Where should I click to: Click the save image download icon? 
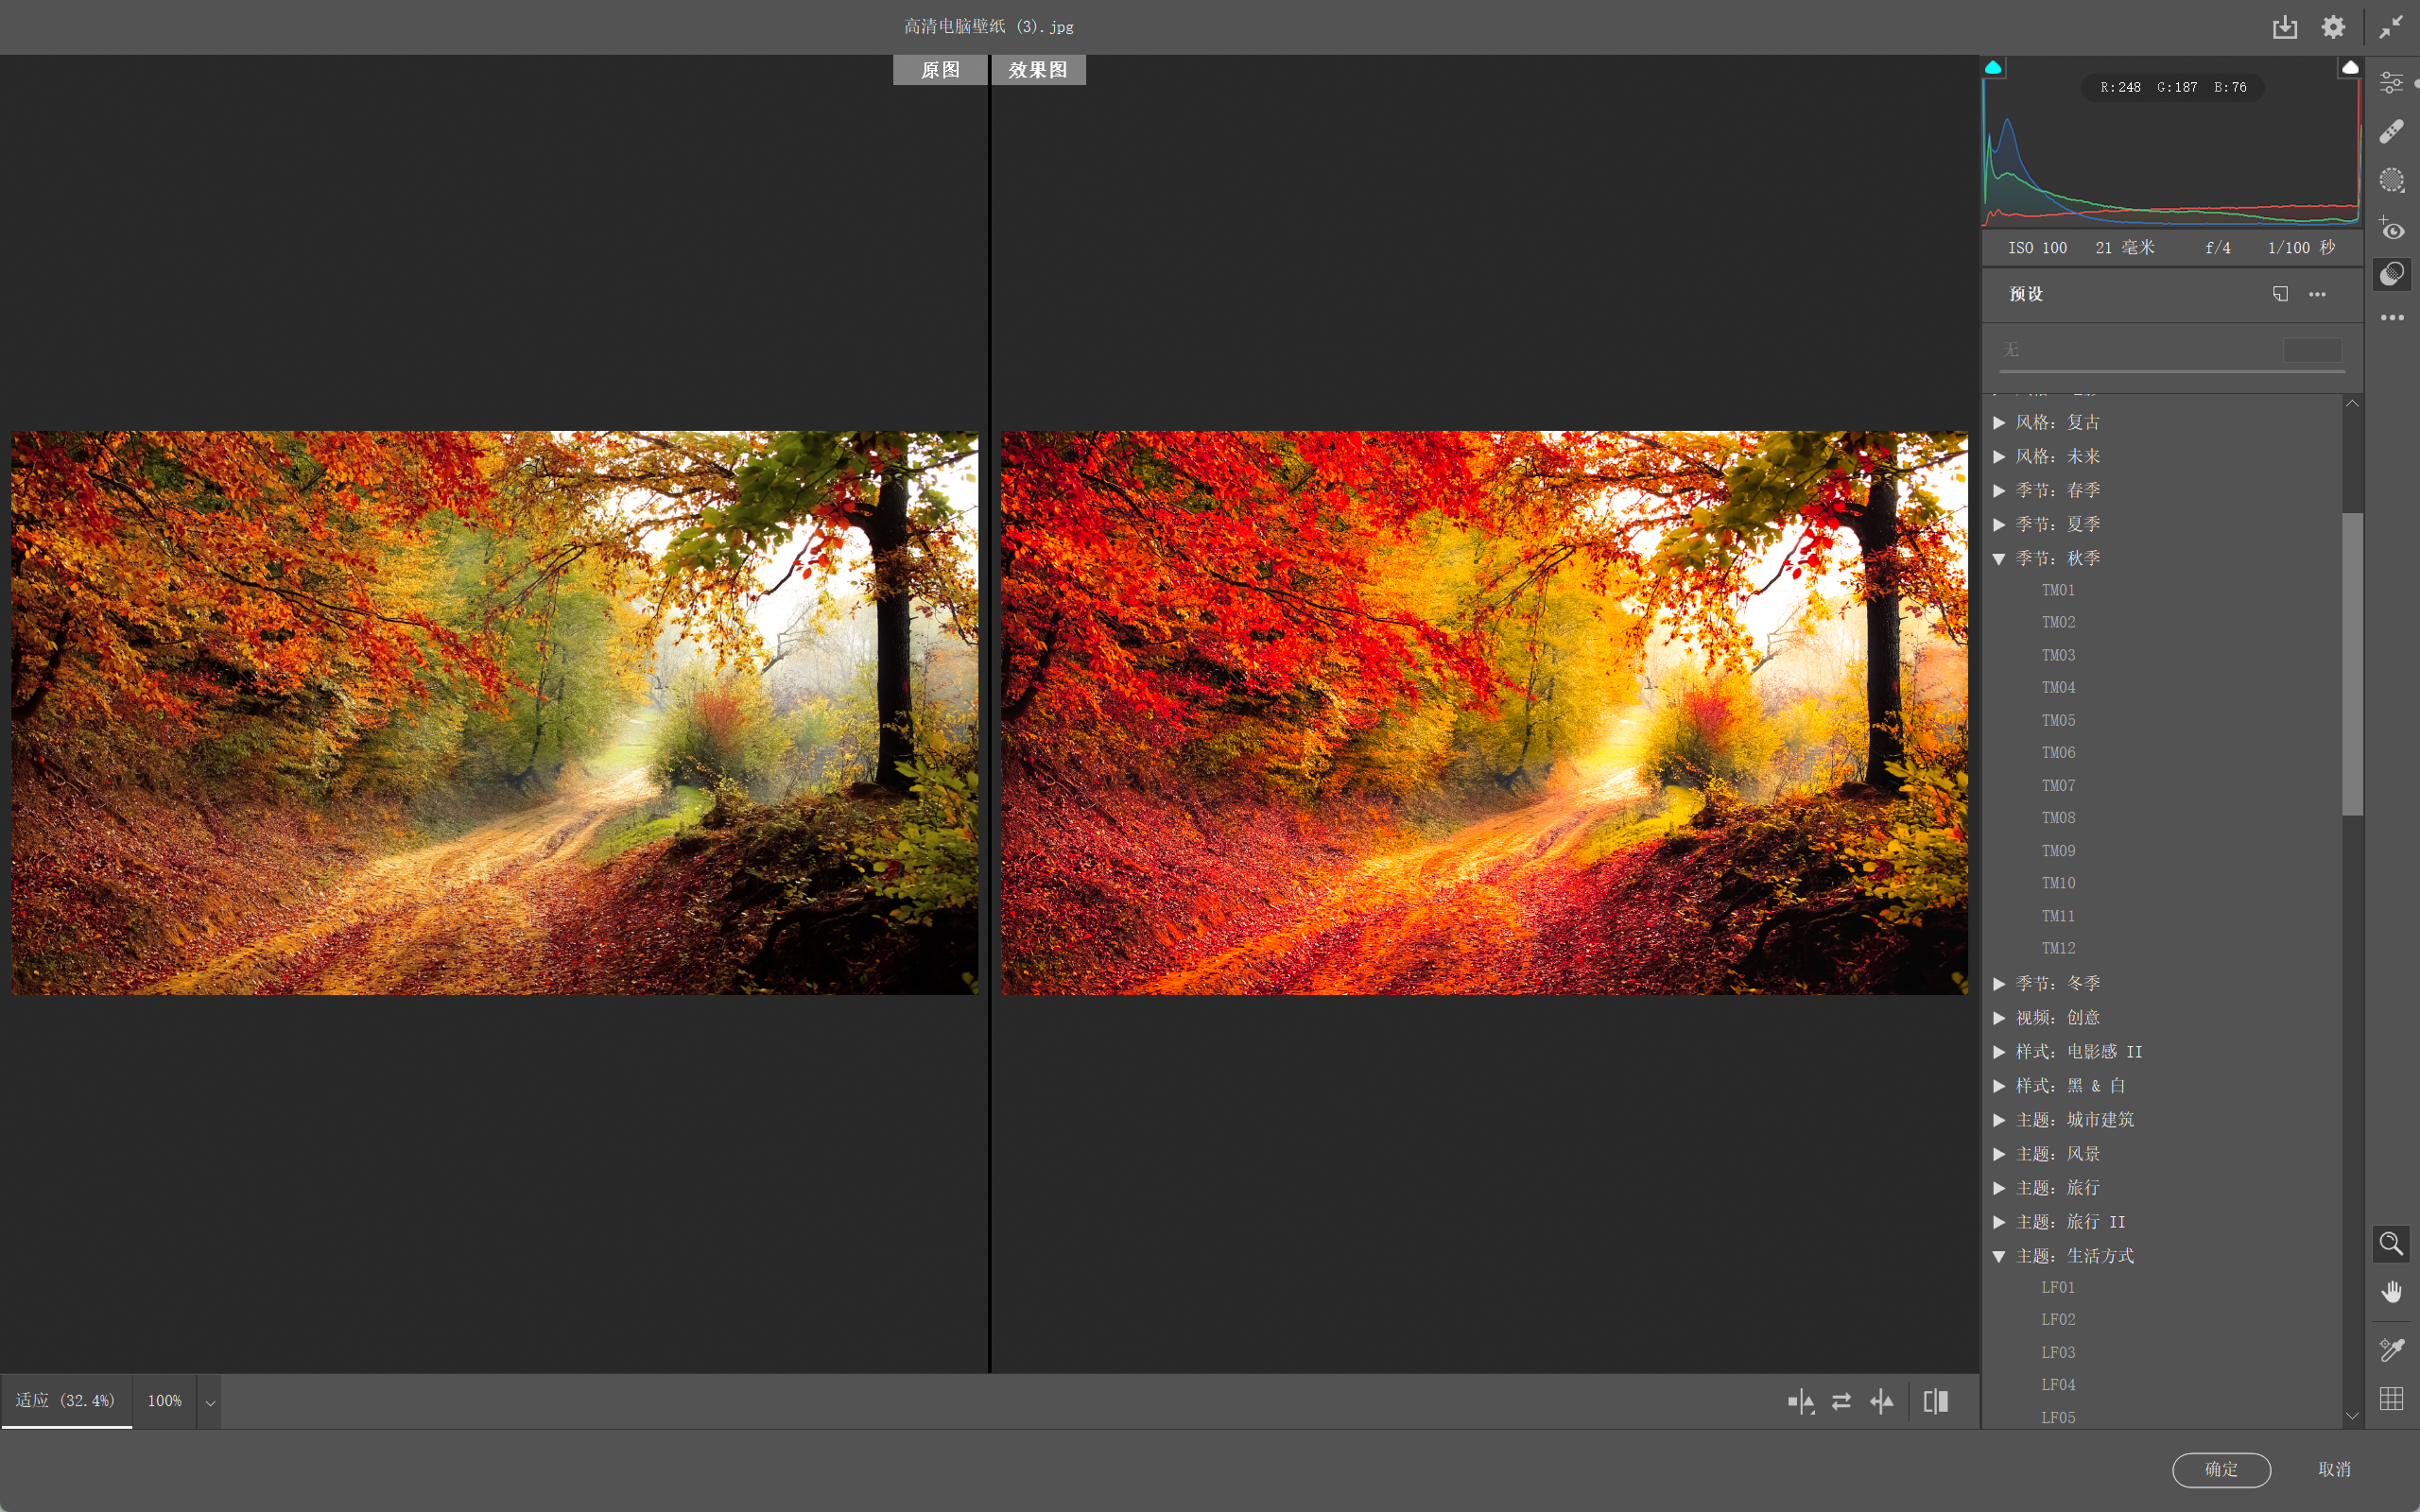pyautogui.click(x=2284, y=27)
